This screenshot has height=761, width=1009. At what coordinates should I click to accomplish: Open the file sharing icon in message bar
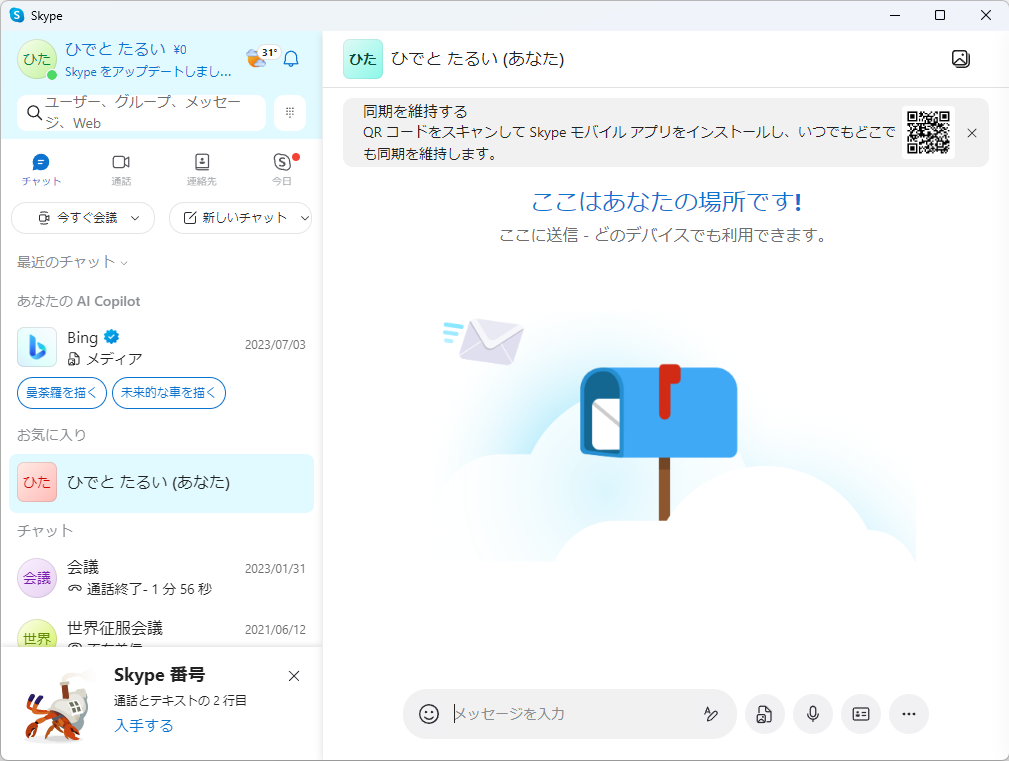click(x=764, y=714)
